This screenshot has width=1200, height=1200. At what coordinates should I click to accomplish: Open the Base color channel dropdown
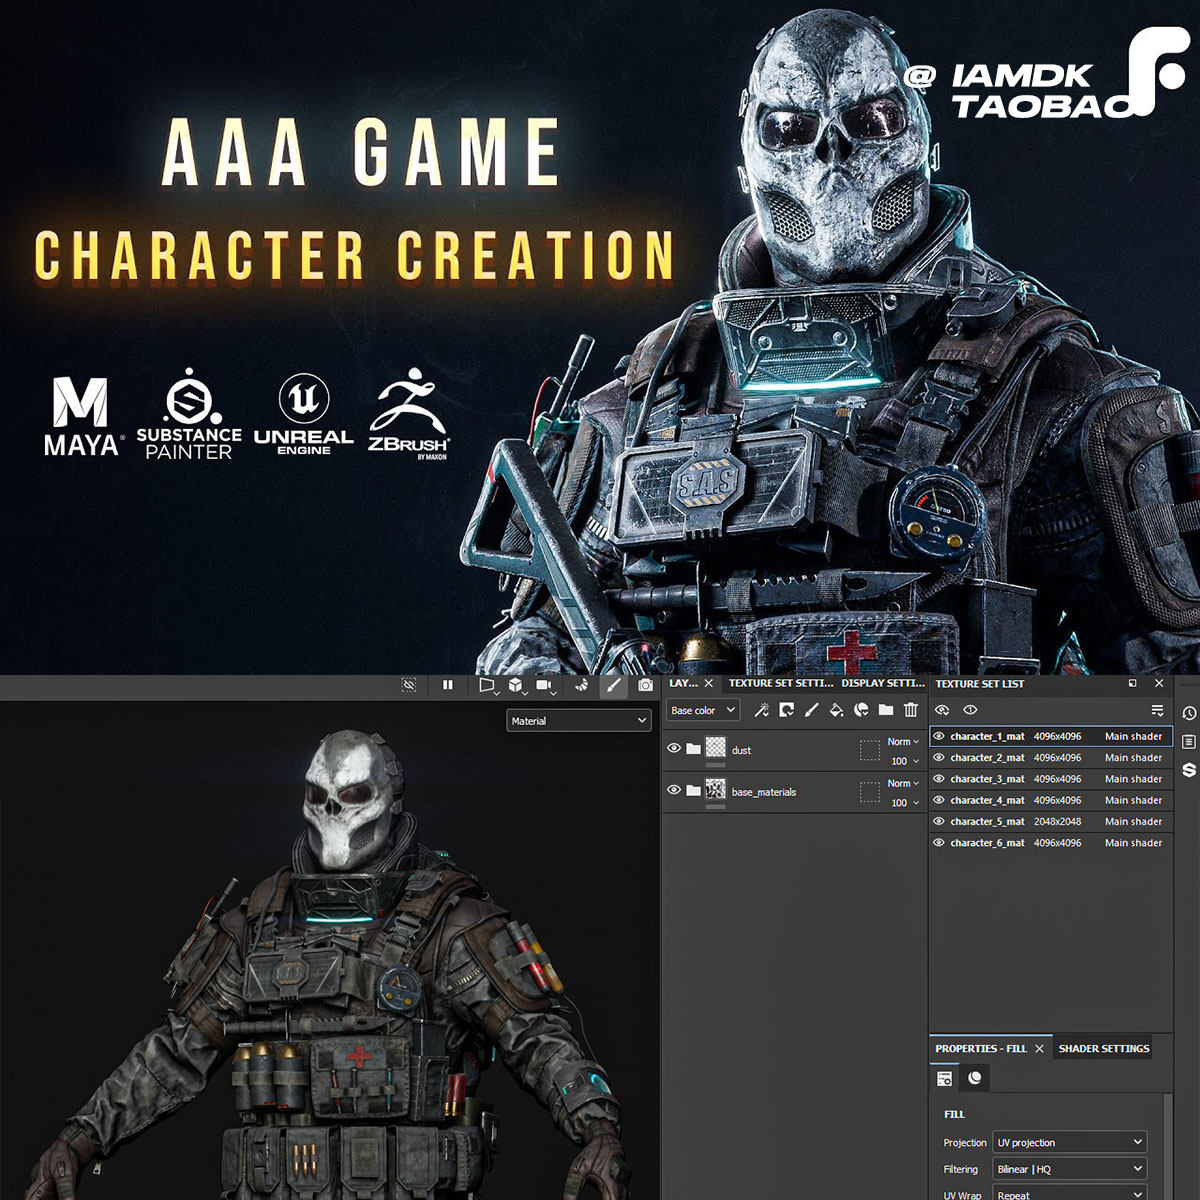click(703, 710)
